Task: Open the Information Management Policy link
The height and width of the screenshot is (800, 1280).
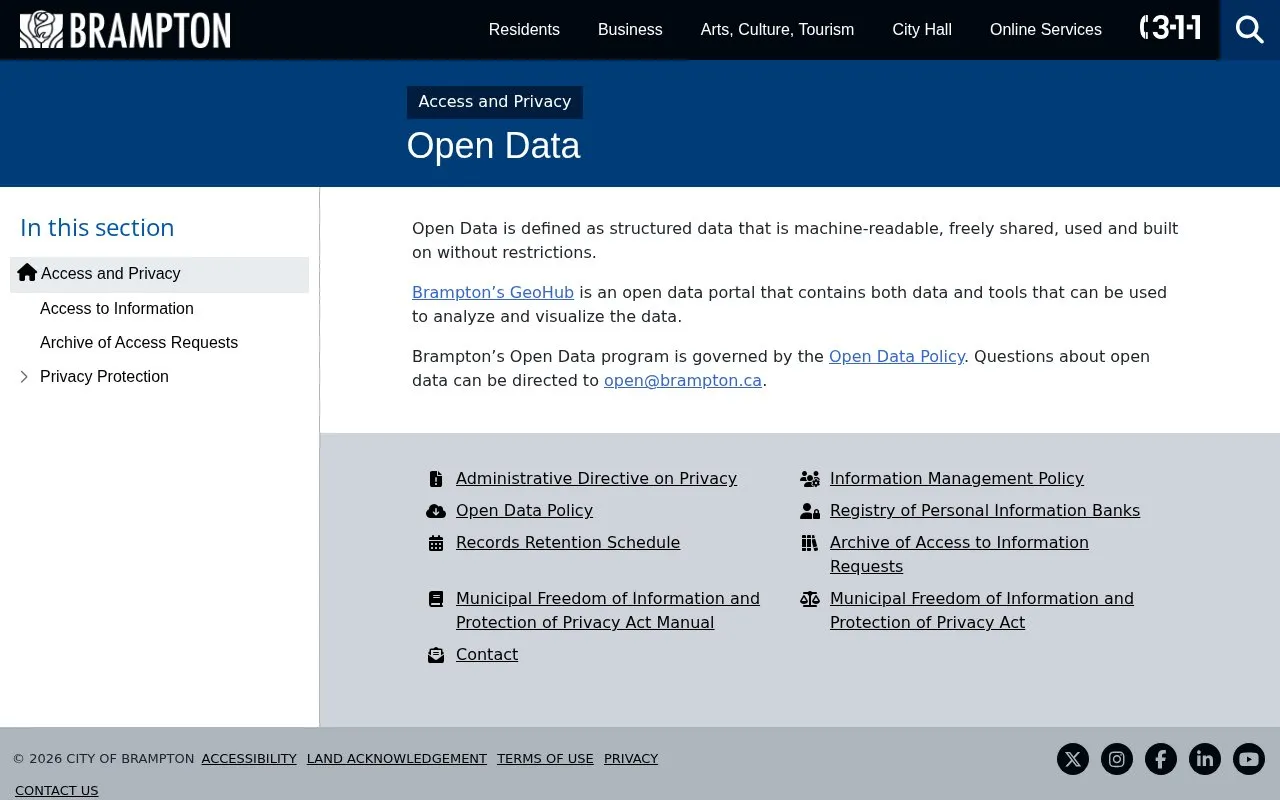Action: [957, 479]
